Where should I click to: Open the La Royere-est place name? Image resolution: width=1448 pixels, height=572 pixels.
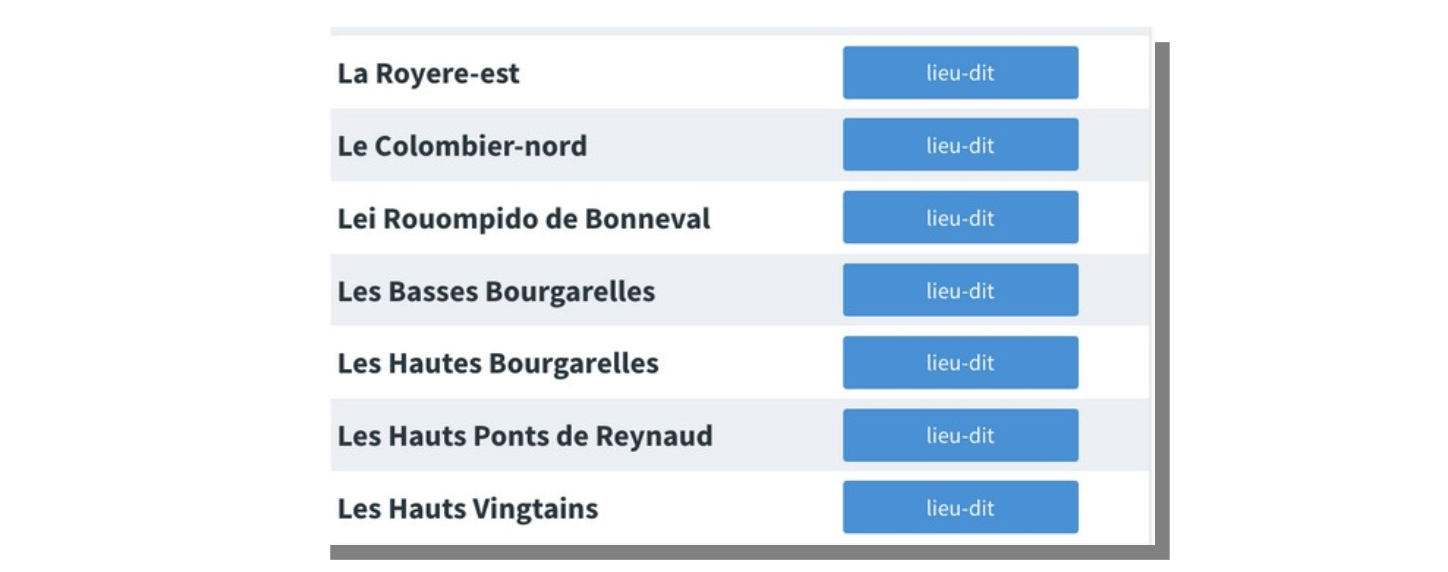coord(428,74)
